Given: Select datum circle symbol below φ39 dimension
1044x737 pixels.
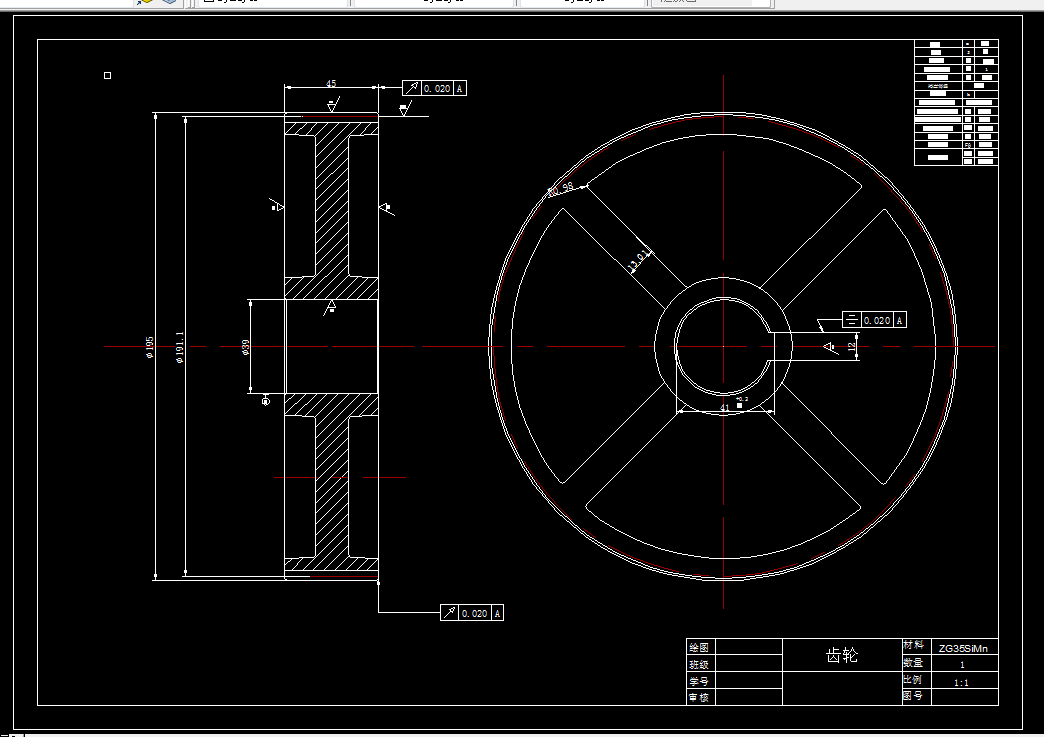Looking at the screenshot, I should tap(266, 401).
